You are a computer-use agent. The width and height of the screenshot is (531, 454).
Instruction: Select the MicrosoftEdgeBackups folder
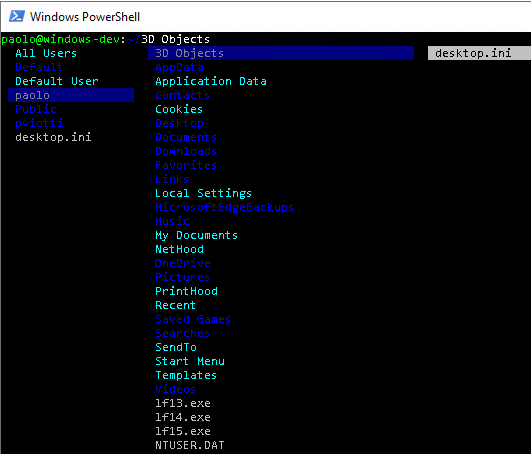tap(225, 207)
